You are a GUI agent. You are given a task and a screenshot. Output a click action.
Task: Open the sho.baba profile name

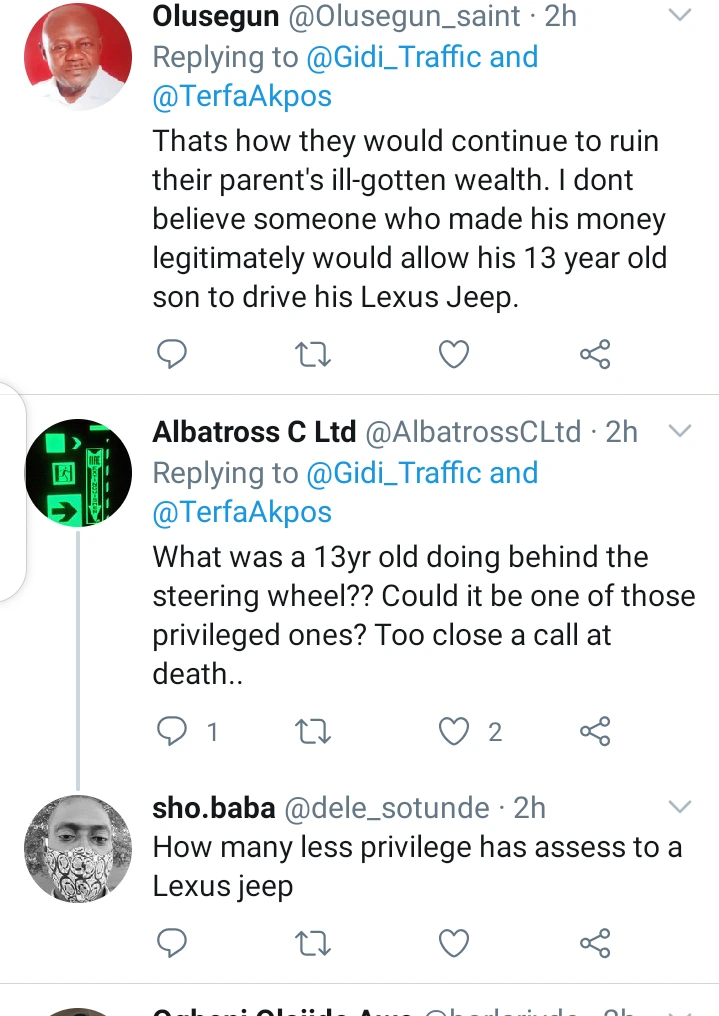tap(213, 808)
